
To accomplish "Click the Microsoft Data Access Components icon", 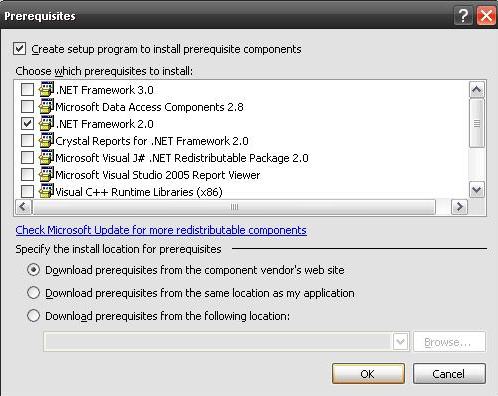I will point(46,106).
